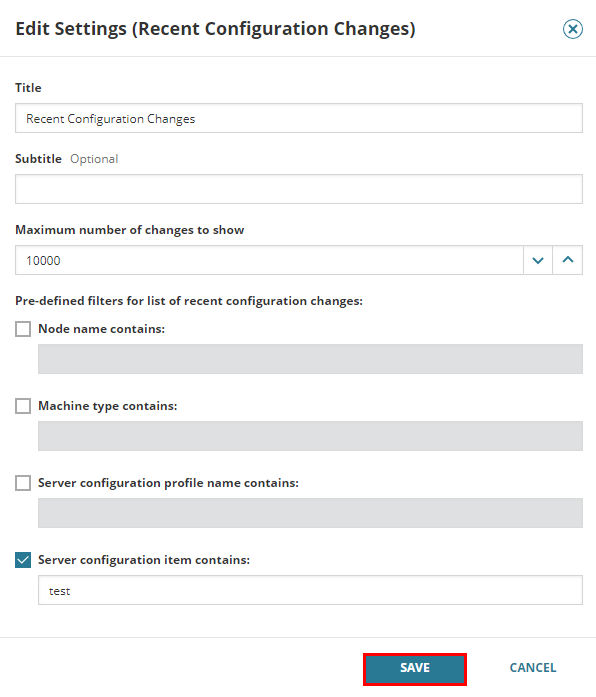Screen dimensions: 596x697
Task: Save the settings
Action: pos(415,668)
